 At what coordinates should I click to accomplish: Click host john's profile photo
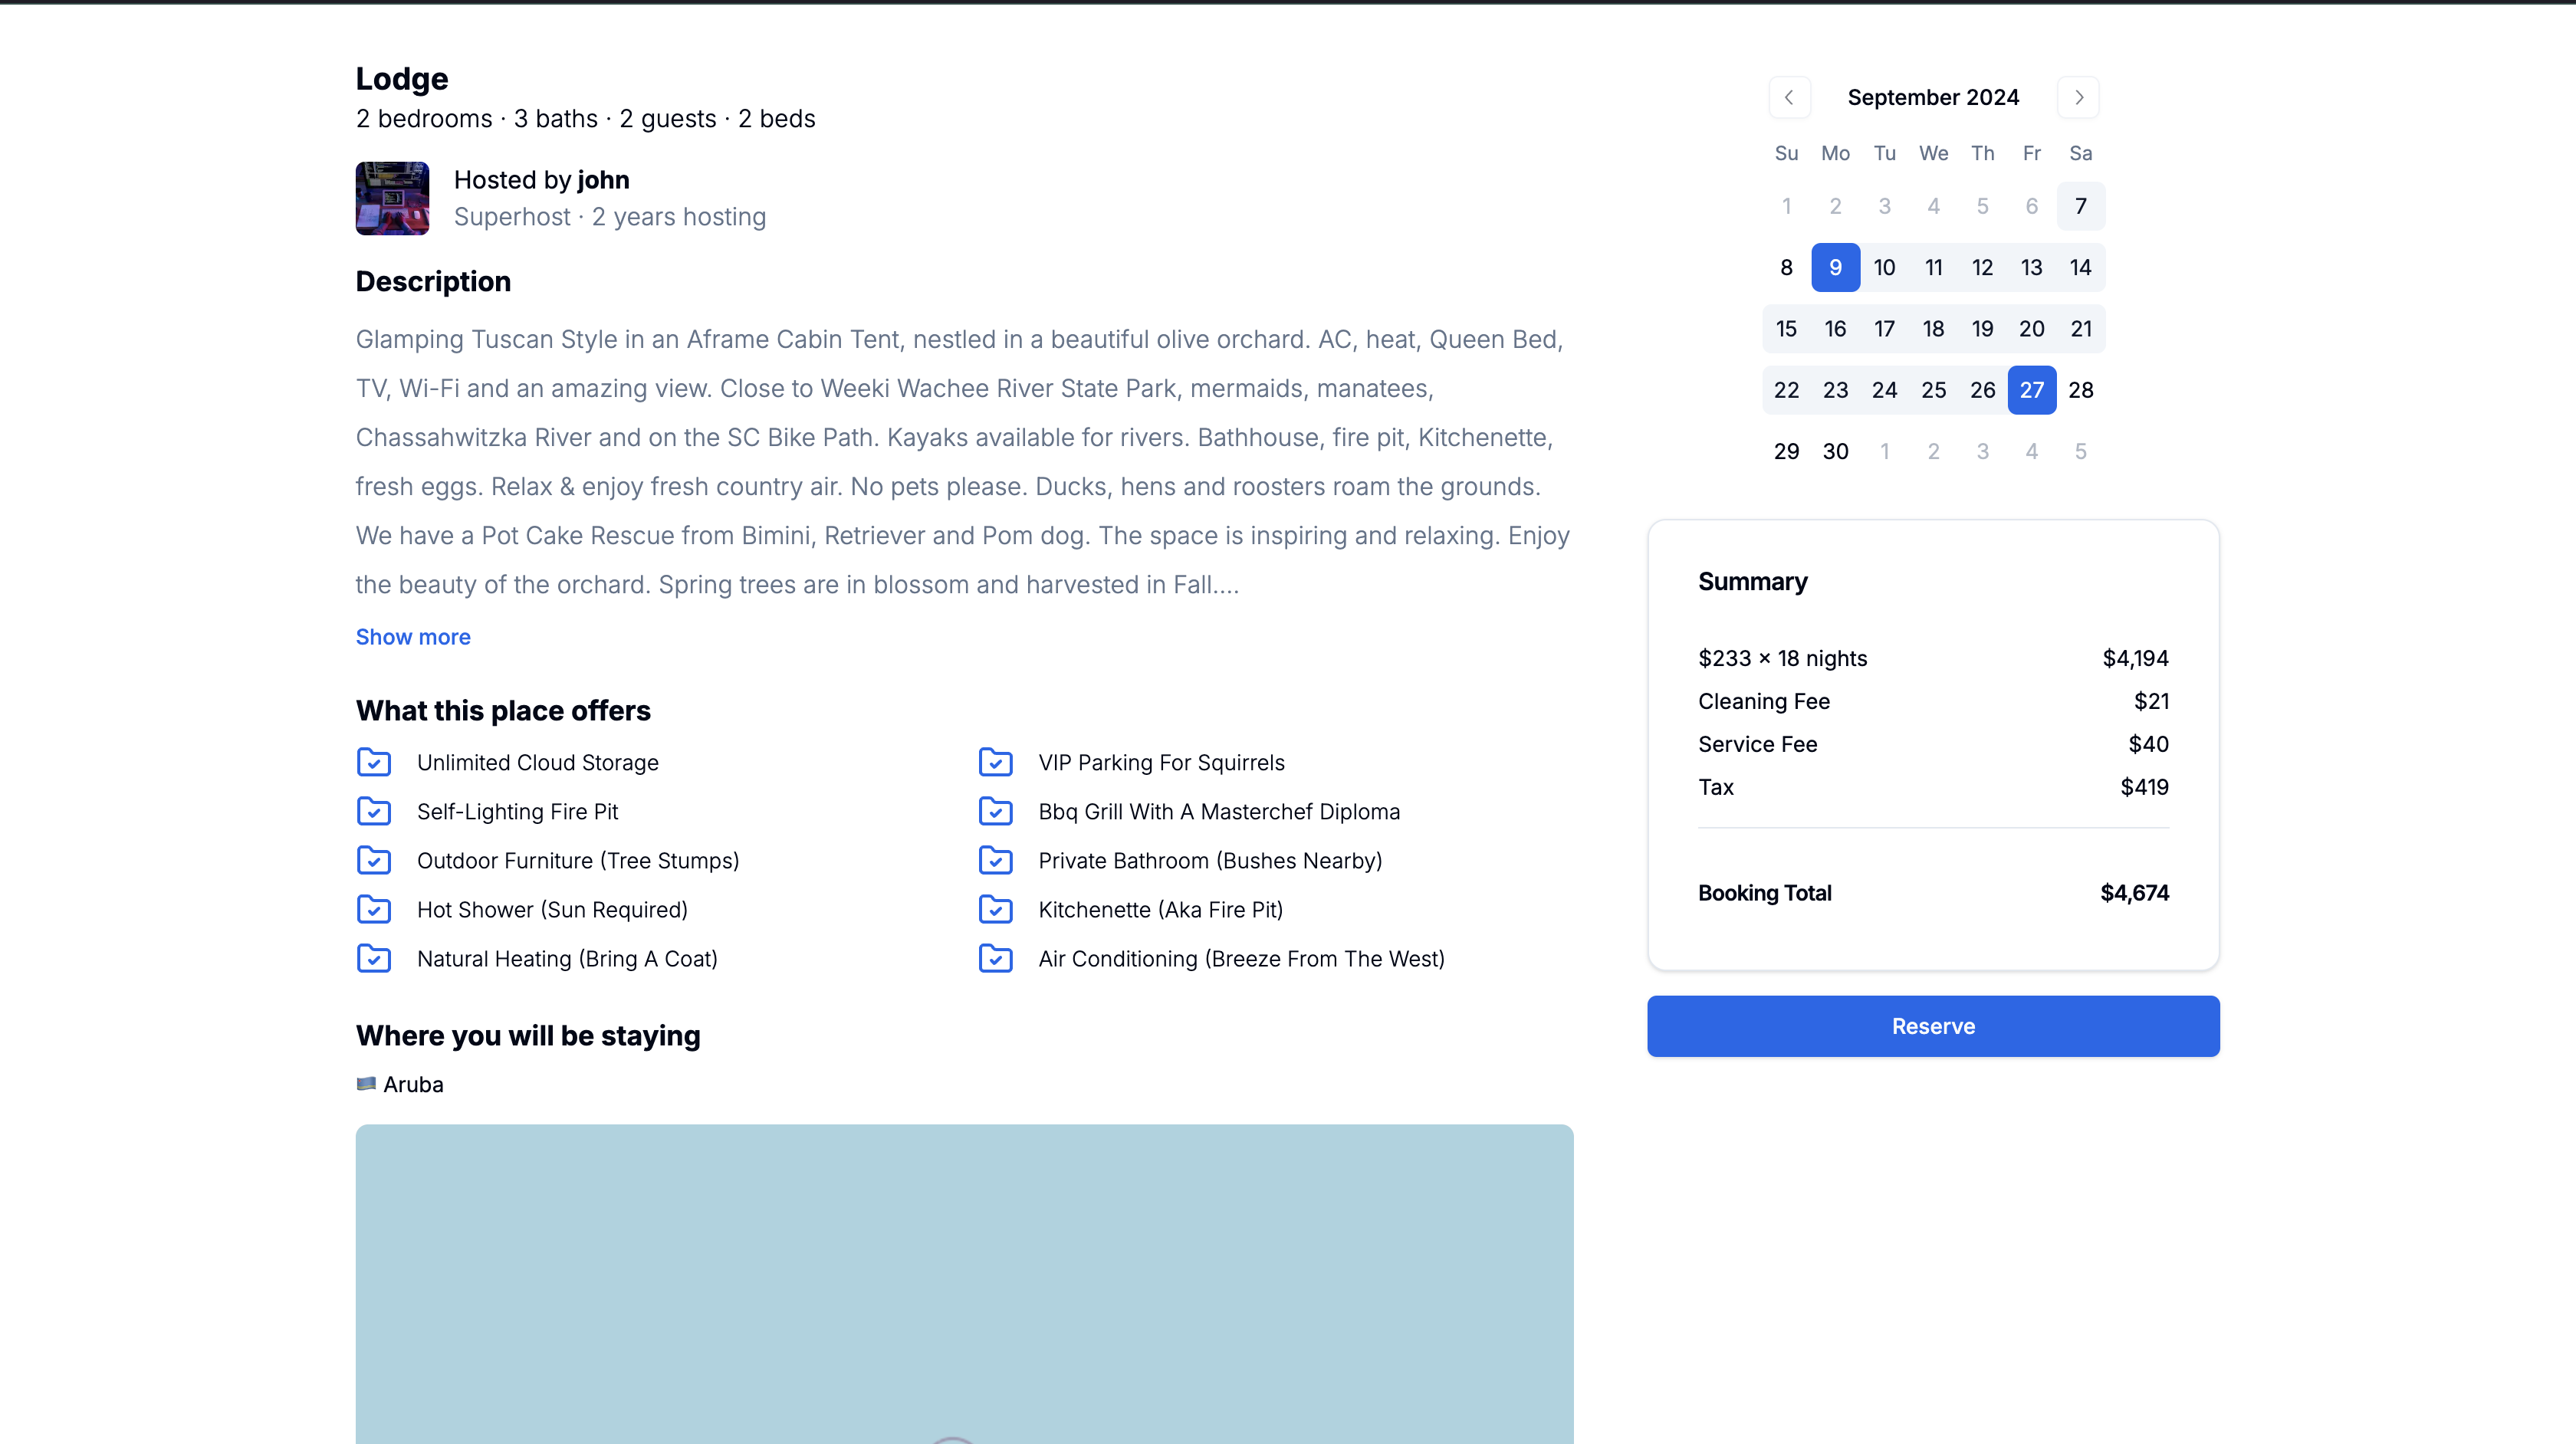click(x=392, y=198)
